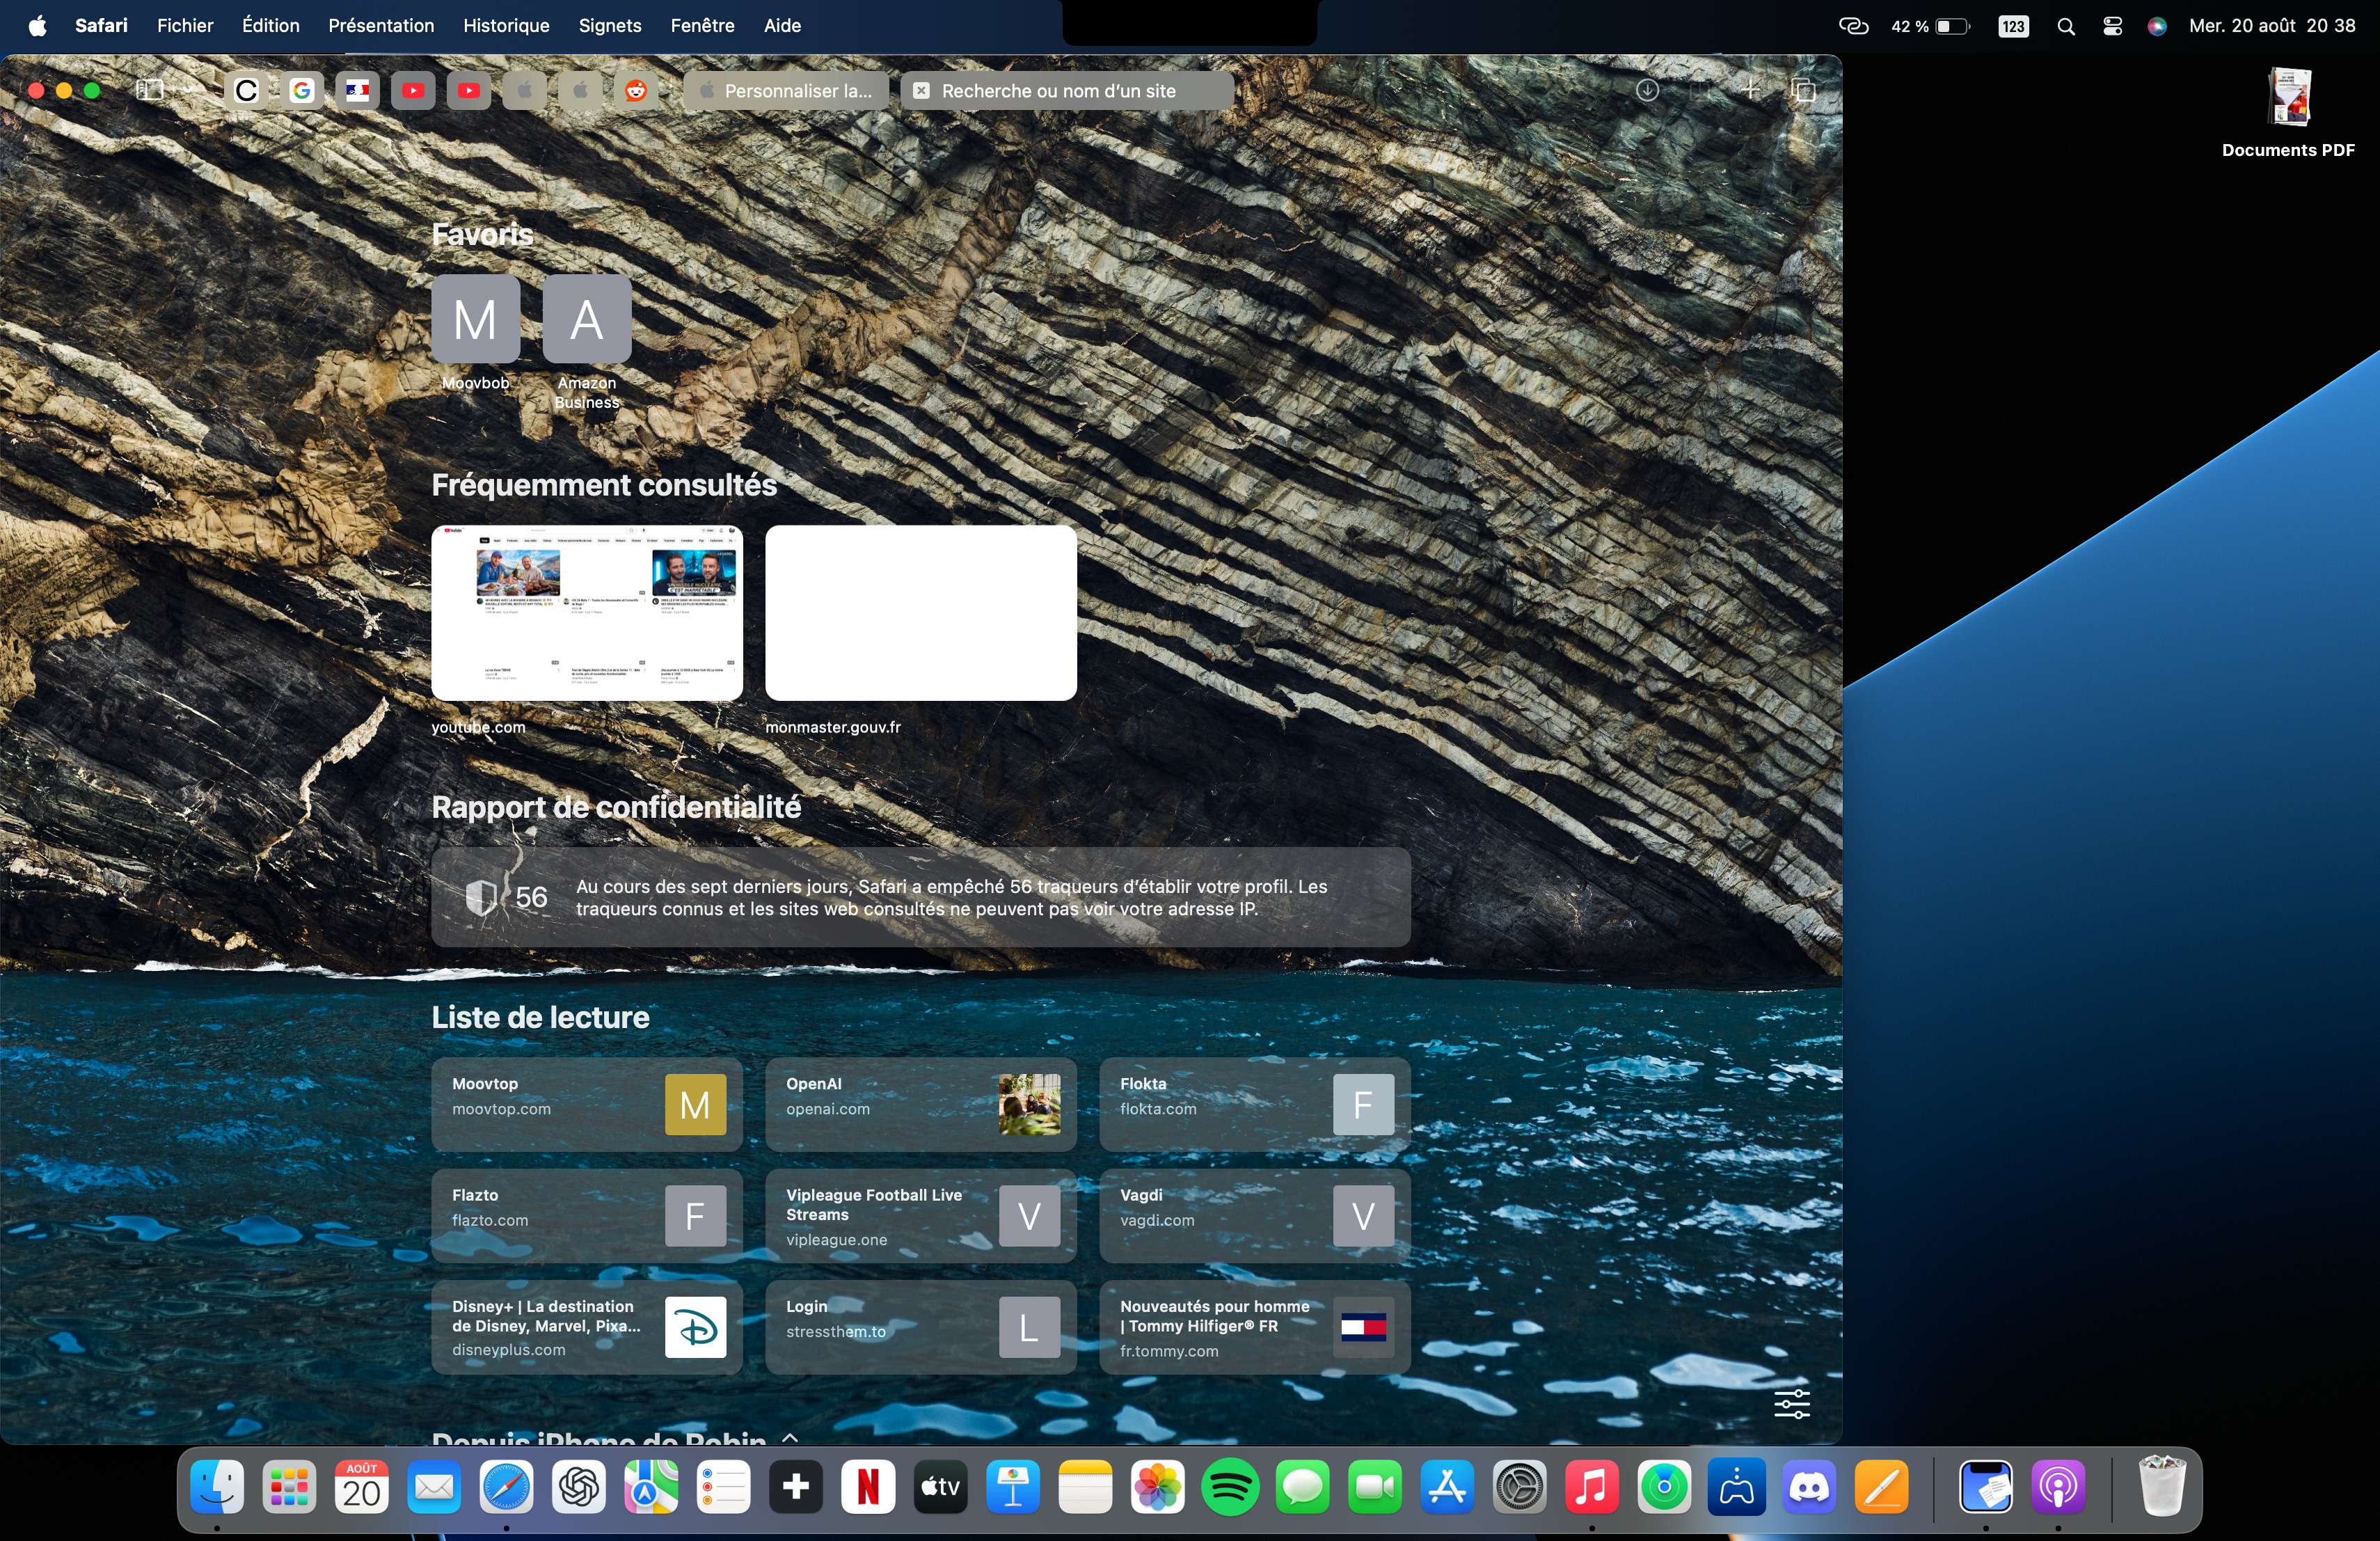Screen dimensions: 2380x1541
Task: Open the start page customization settings icon
Action: click(x=1791, y=1403)
